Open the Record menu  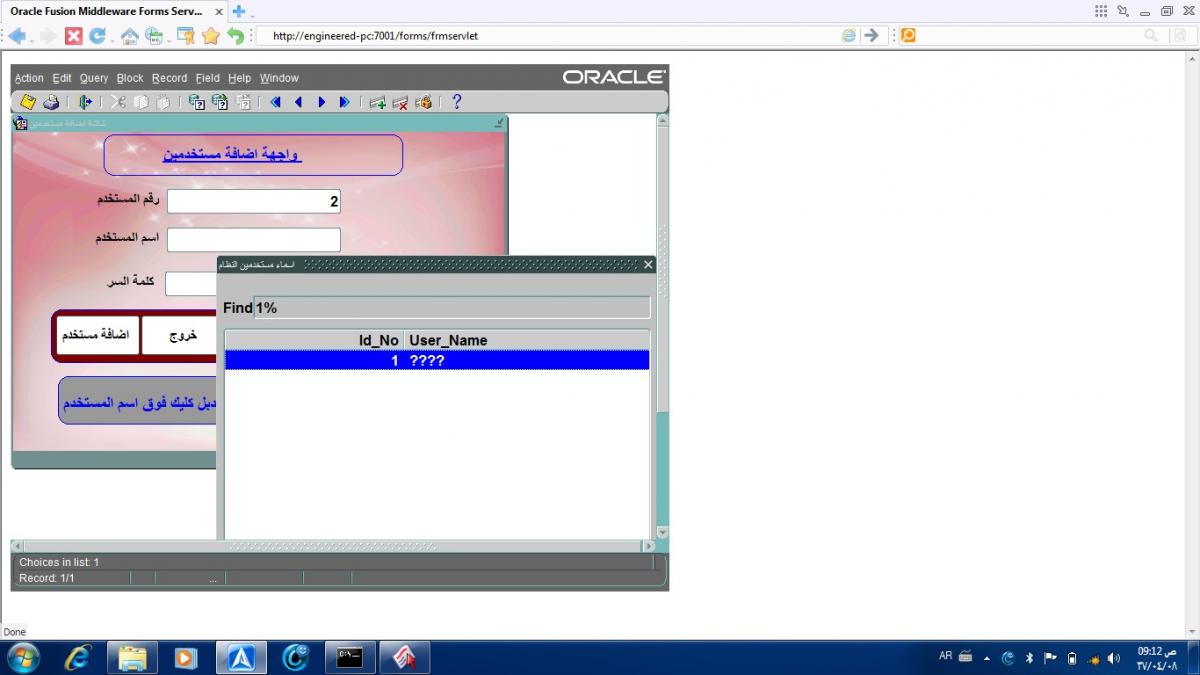pyautogui.click(x=169, y=78)
